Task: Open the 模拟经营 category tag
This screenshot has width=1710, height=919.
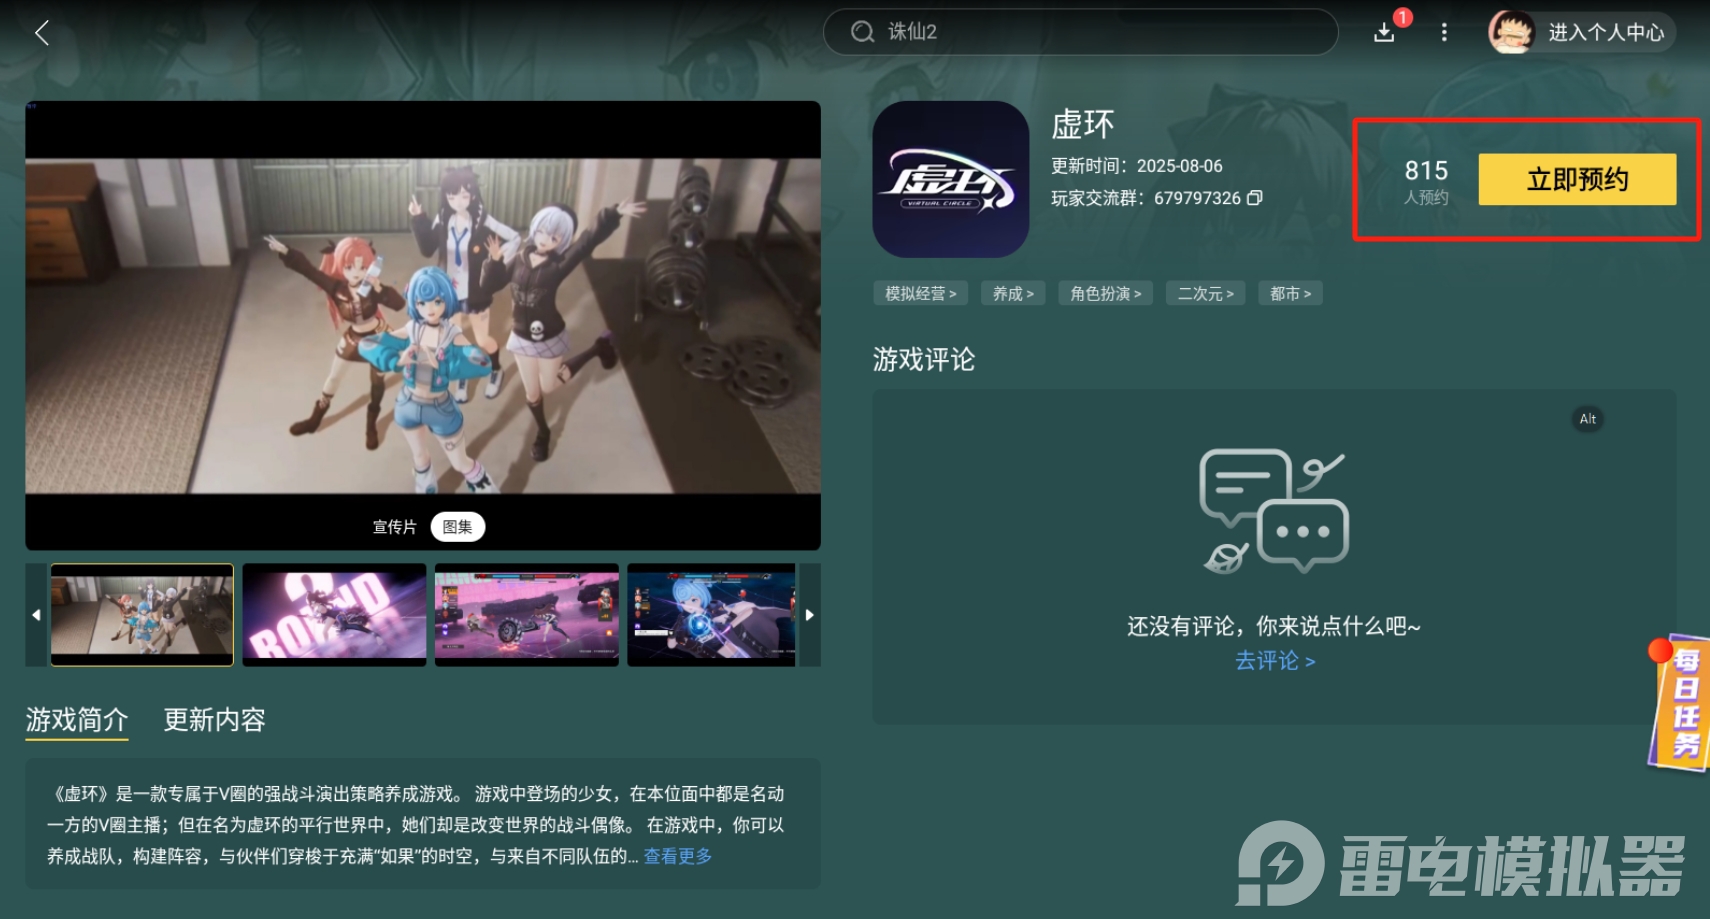Action: pyautogui.click(x=921, y=293)
